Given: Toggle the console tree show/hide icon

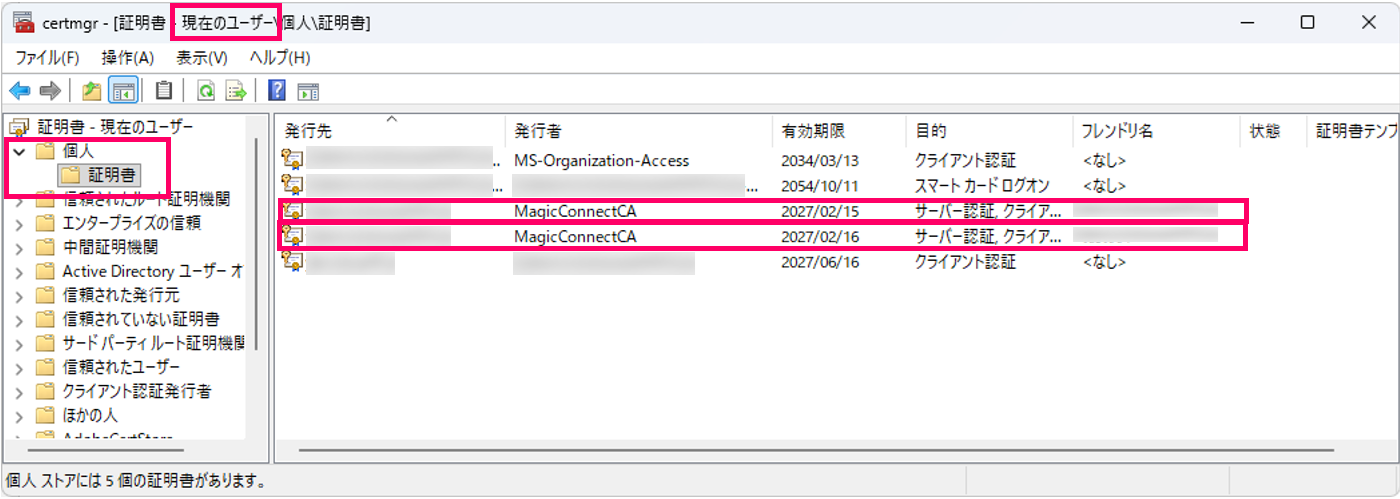Looking at the screenshot, I should pyautogui.click(x=123, y=92).
